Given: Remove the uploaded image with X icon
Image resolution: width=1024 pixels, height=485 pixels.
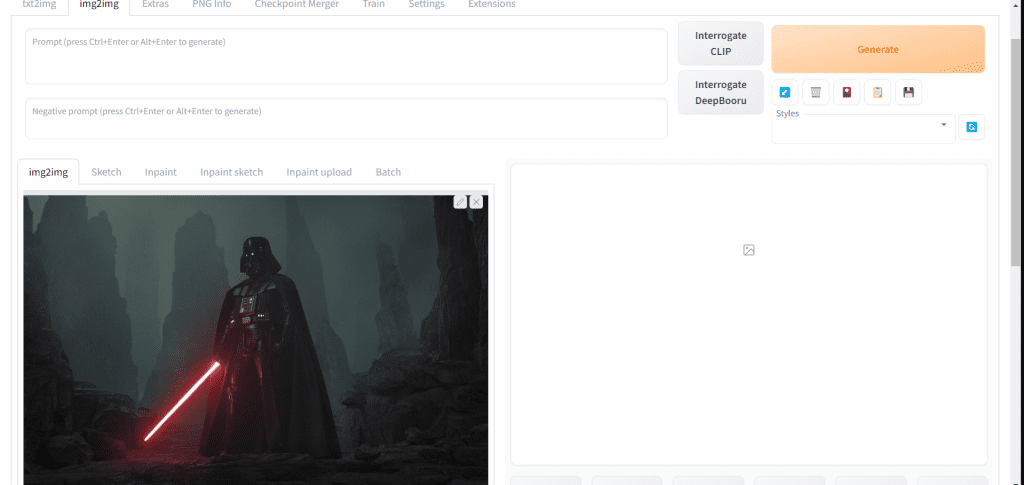Looking at the screenshot, I should 476,202.
